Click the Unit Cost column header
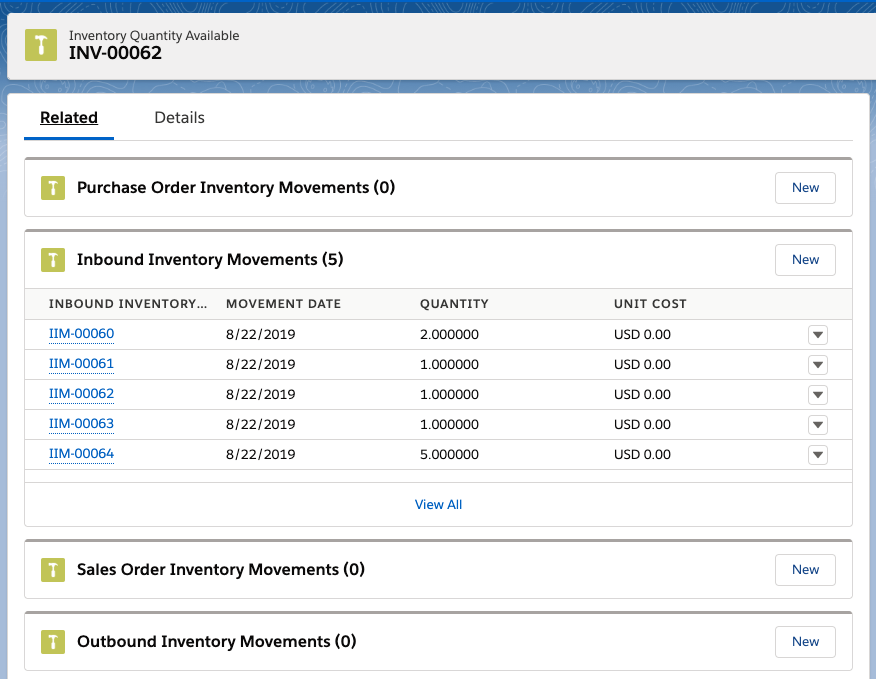Image resolution: width=876 pixels, height=679 pixels. (x=650, y=303)
